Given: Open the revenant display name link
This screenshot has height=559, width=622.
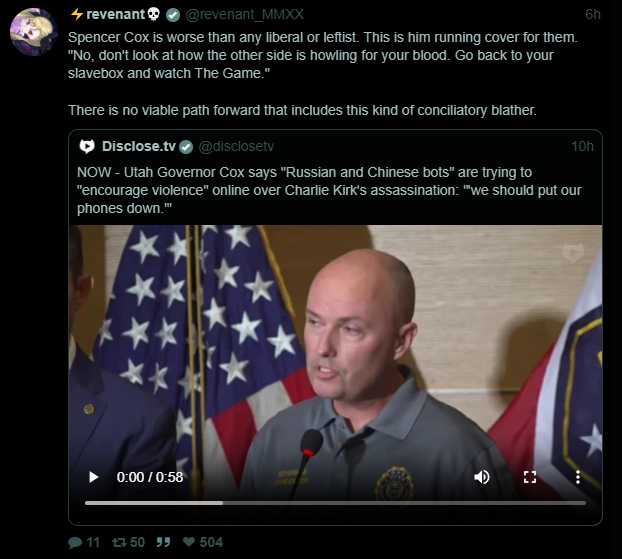Looking at the screenshot, I should click(x=115, y=14).
